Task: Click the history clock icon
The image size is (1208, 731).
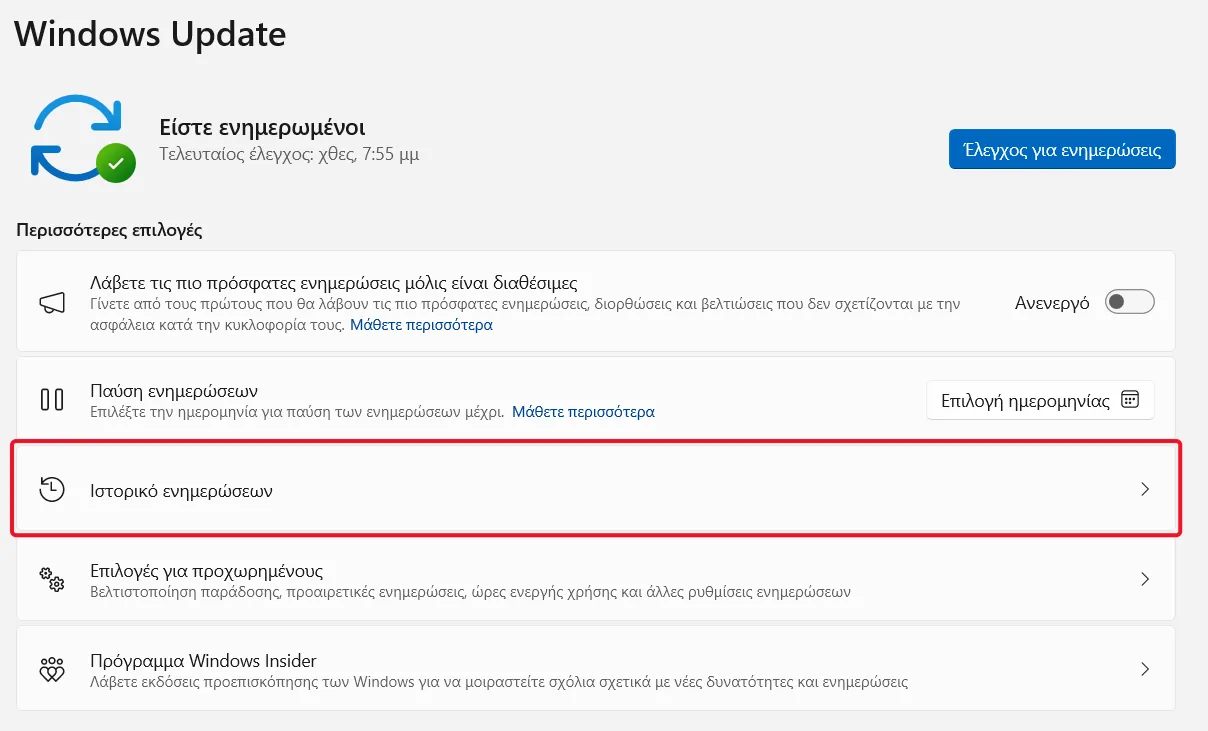Action: pyautogui.click(x=52, y=489)
